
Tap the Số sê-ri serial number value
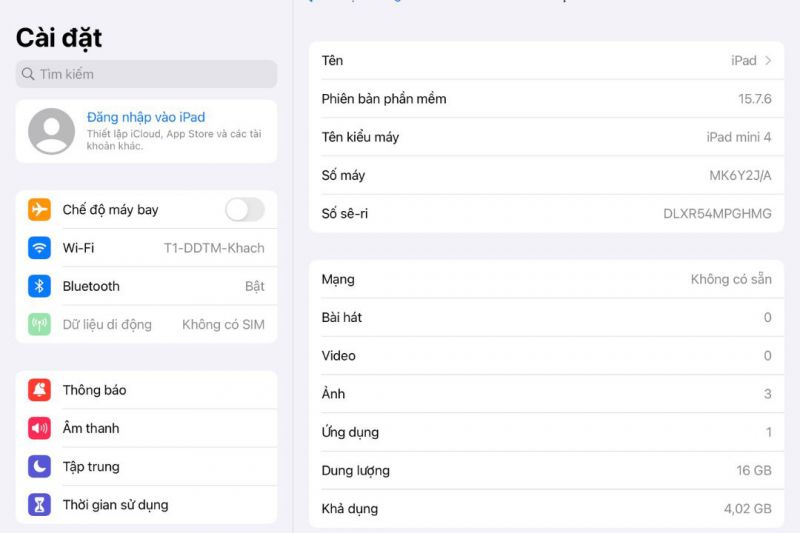(x=717, y=214)
